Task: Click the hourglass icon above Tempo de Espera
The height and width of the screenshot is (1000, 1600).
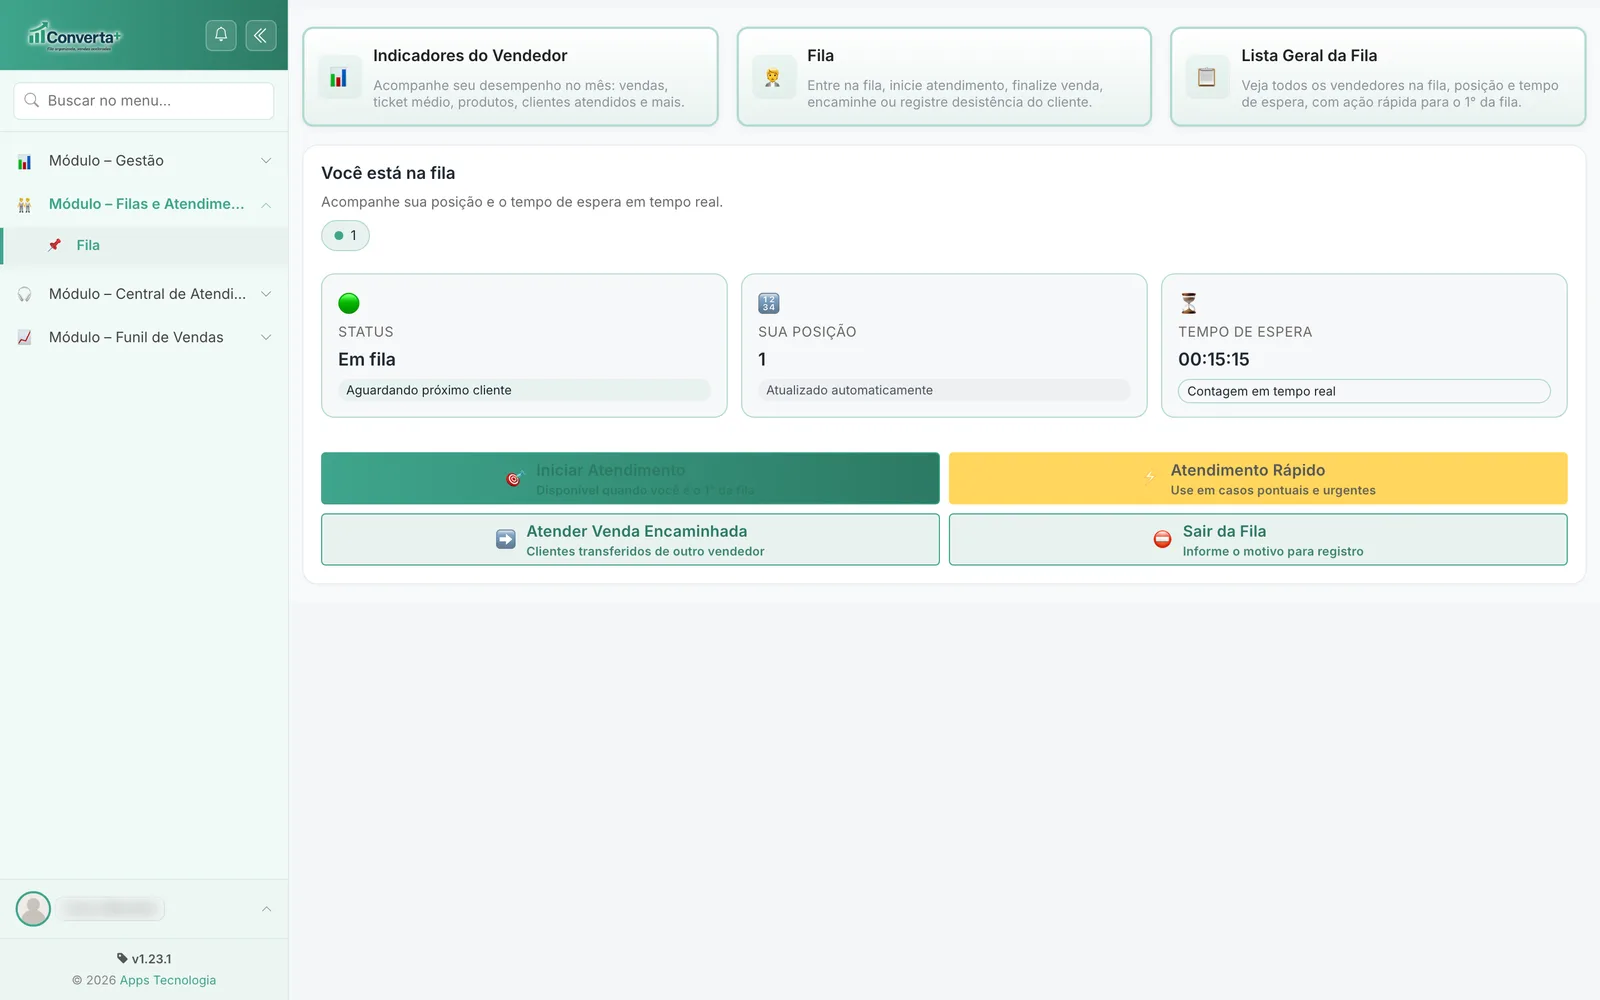Action: [1189, 303]
